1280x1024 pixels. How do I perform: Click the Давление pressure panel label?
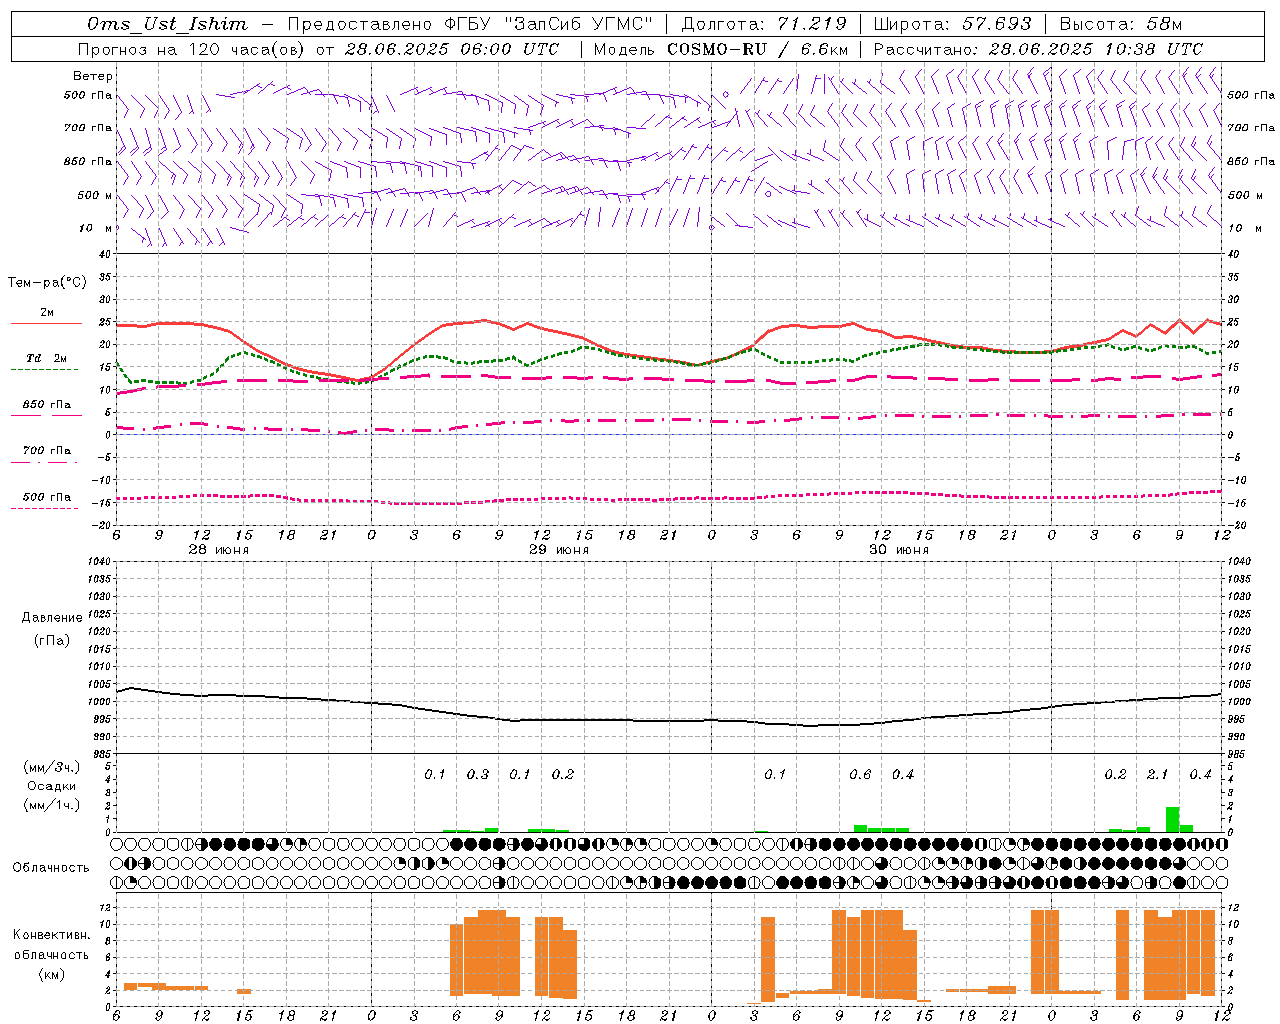52,618
